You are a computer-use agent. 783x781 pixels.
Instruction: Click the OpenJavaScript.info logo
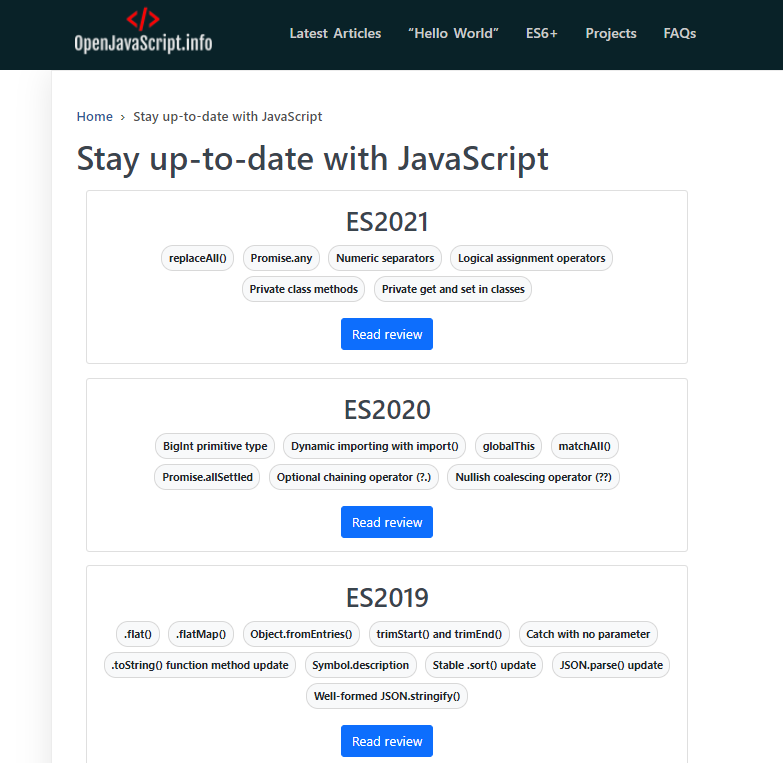pos(143,30)
